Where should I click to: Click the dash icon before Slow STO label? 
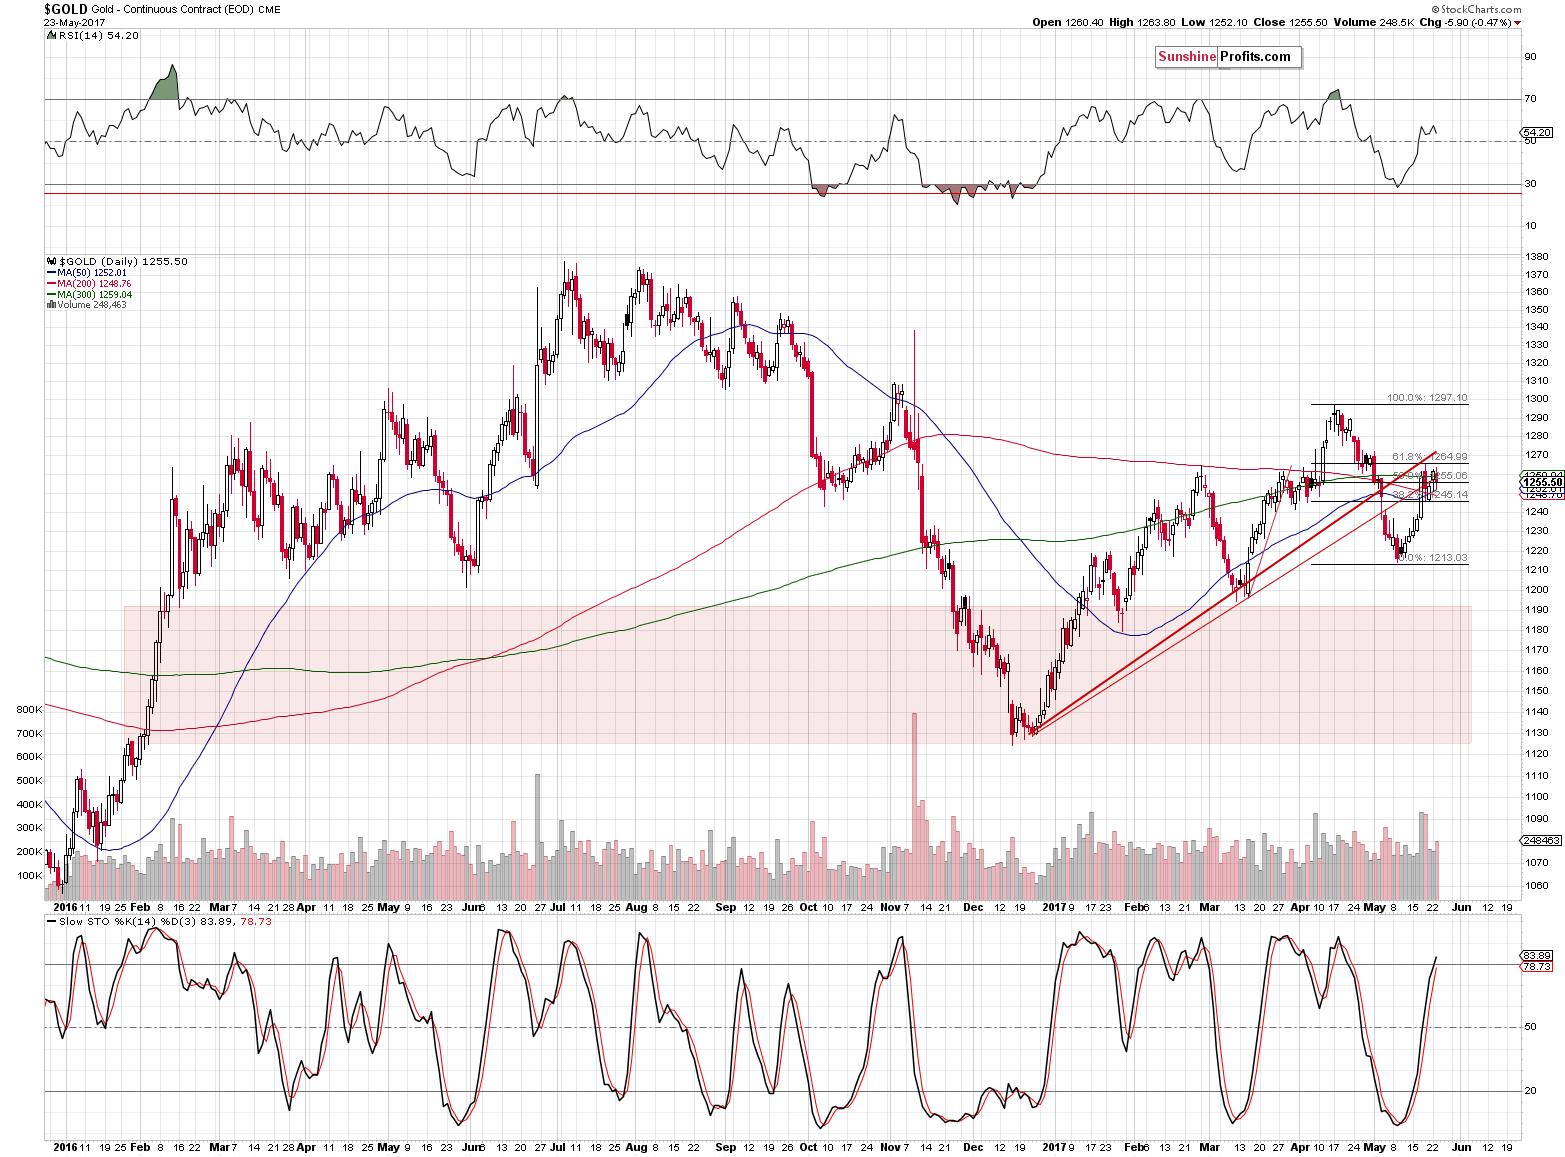click(x=52, y=921)
